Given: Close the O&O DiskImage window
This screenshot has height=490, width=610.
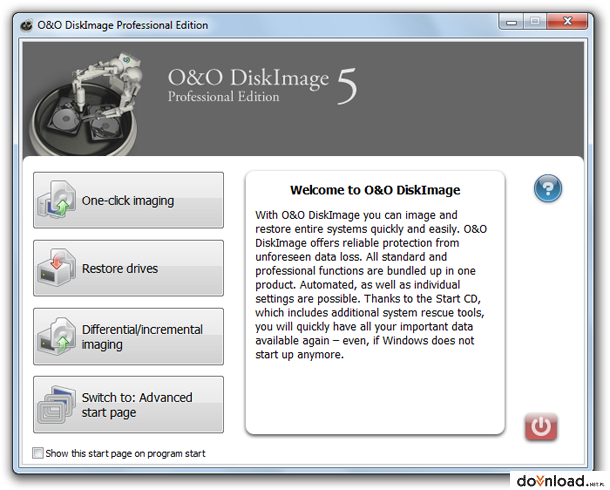Looking at the screenshot, I should 567,21.
